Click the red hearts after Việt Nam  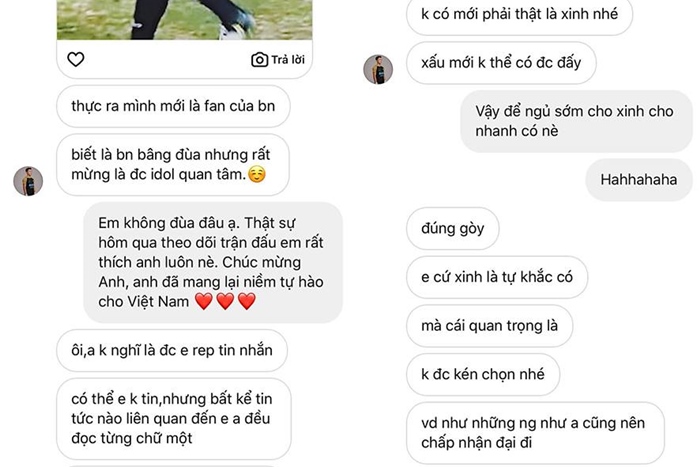[x=225, y=301]
